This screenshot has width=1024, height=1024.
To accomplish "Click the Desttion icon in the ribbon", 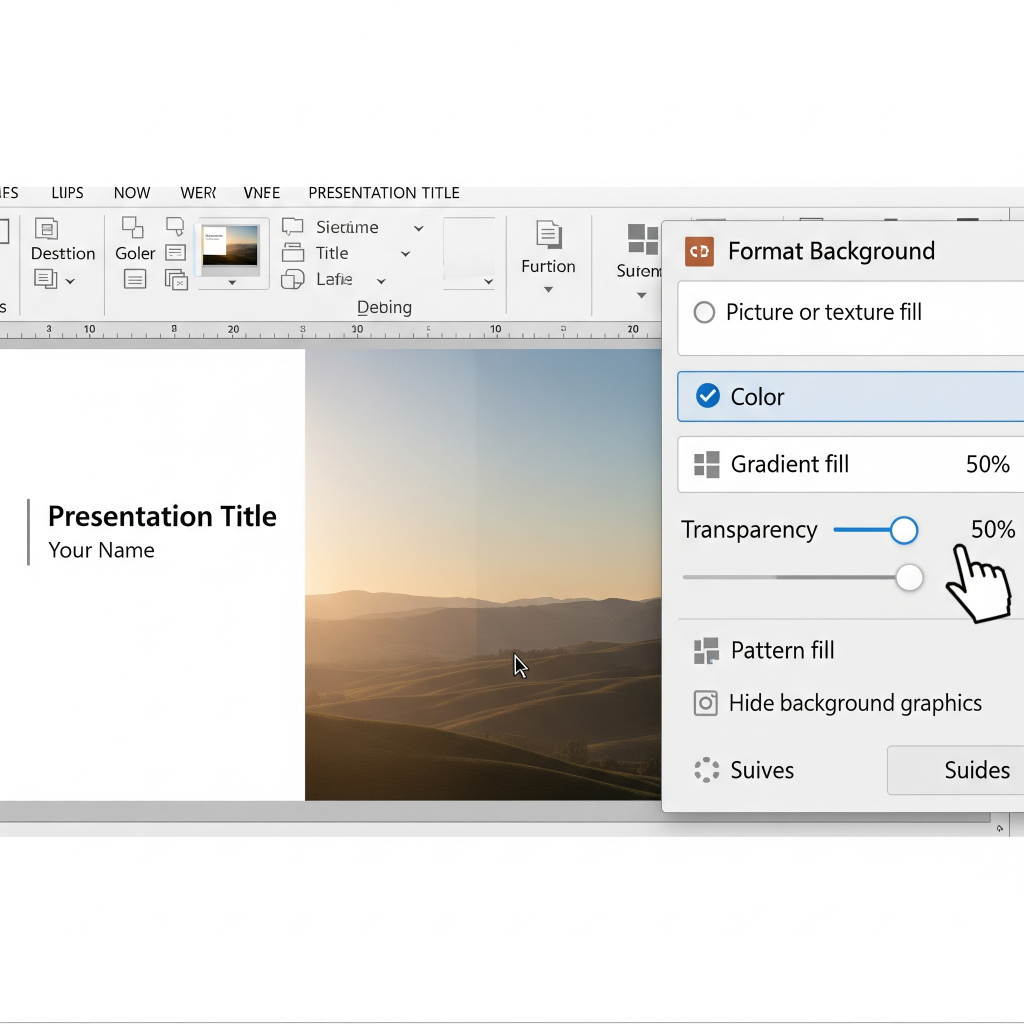I will [46, 228].
